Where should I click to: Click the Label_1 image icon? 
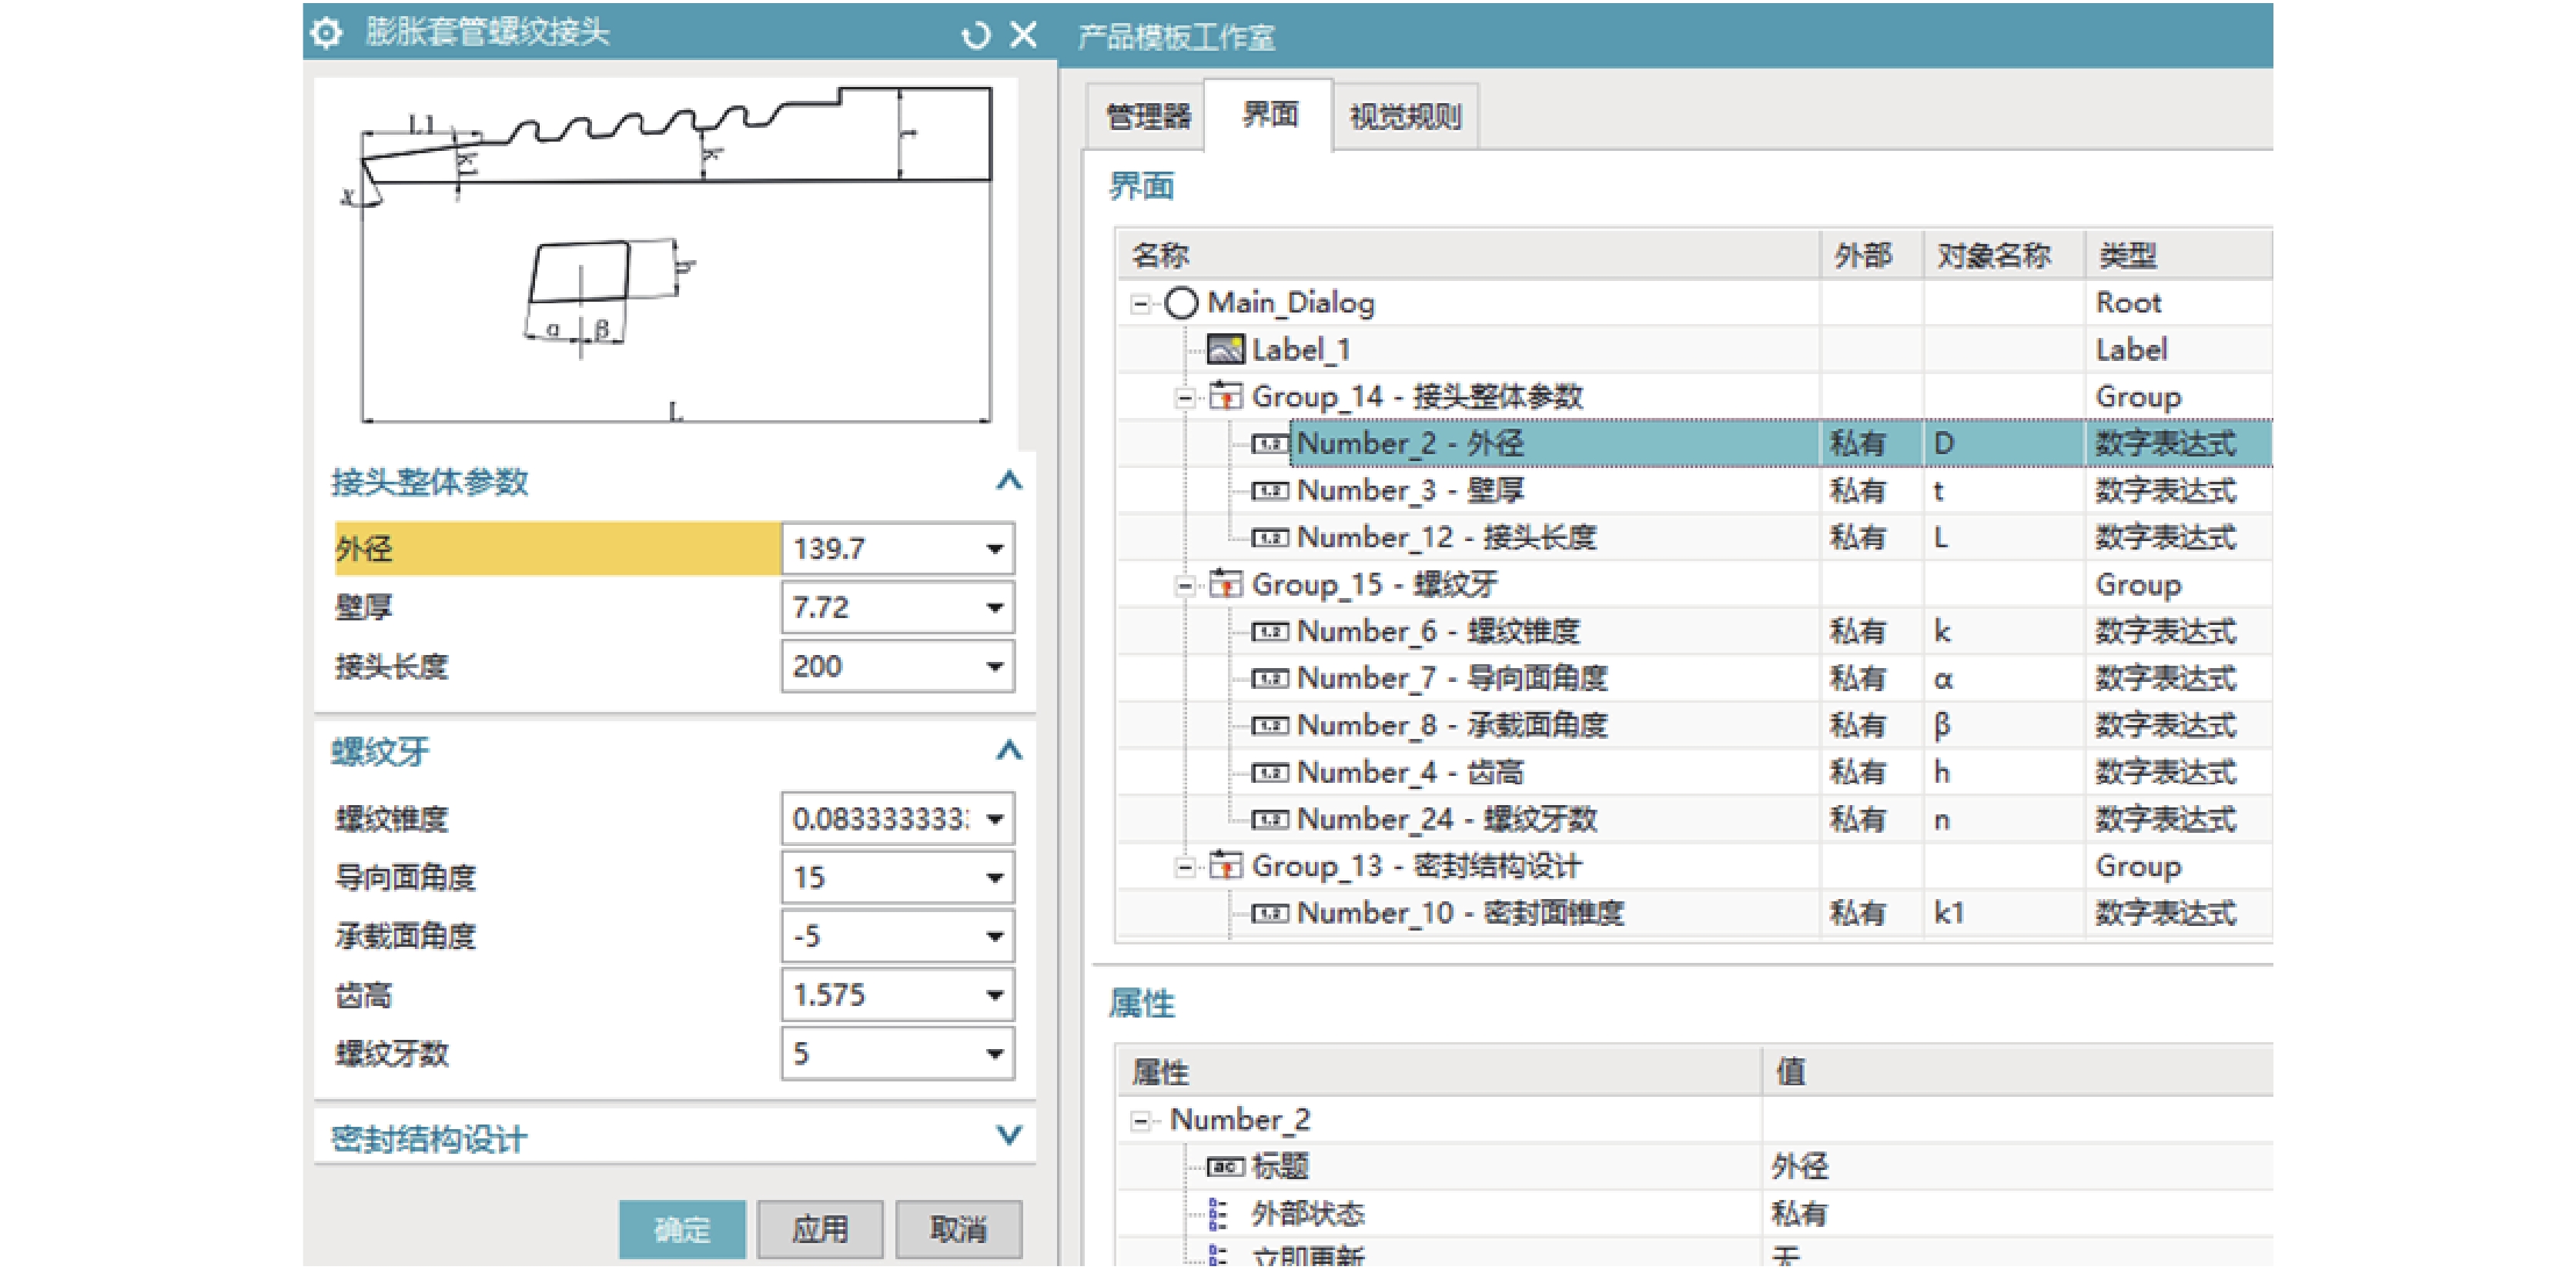pos(1226,350)
